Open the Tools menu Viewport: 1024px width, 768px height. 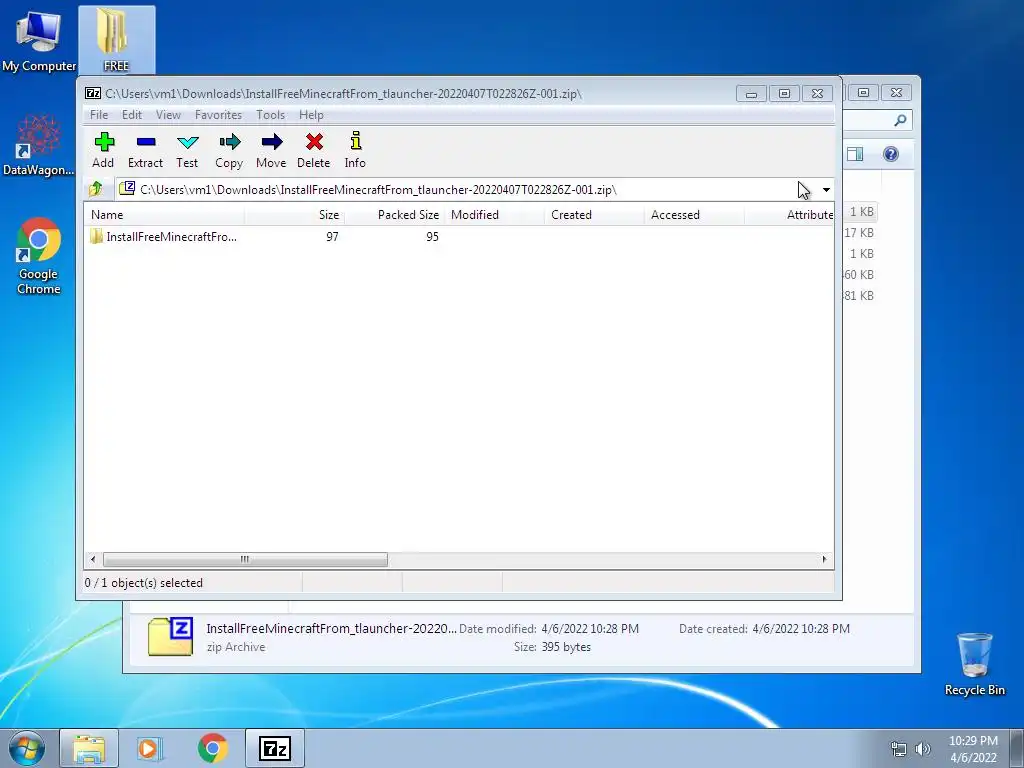(x=270, y=115)
